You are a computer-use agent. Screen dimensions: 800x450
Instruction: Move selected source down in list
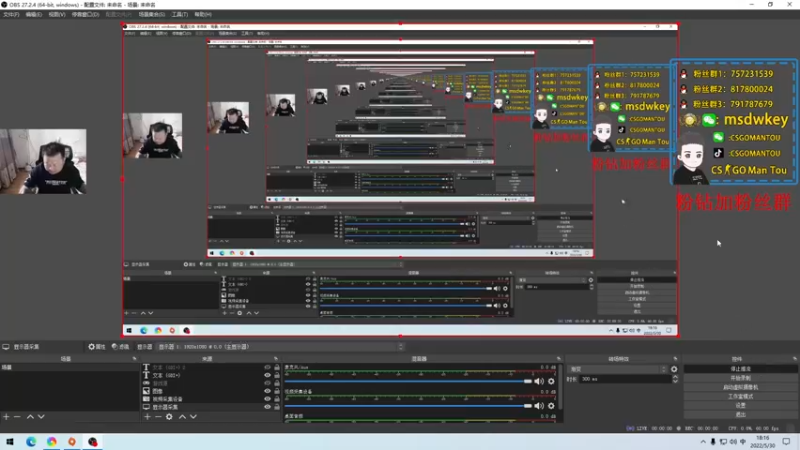193,417
